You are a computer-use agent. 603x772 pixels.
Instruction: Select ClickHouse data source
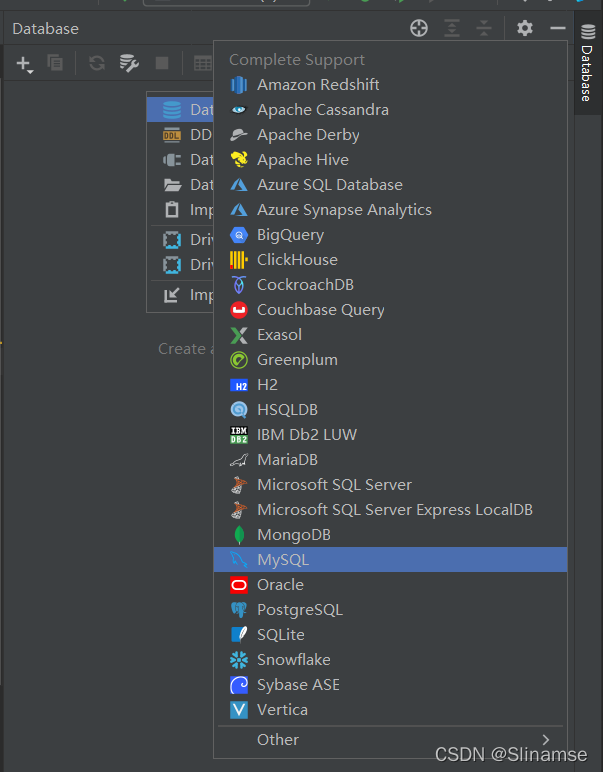[x=390, y=260]
